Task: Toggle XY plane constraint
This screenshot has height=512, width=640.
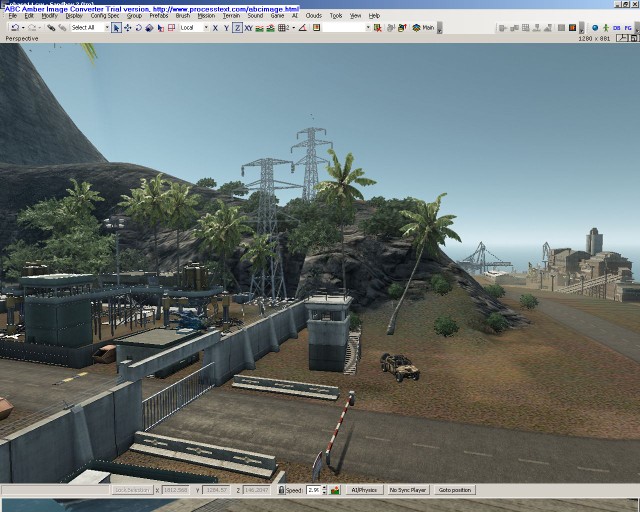Action: click(x=248, y=28)
